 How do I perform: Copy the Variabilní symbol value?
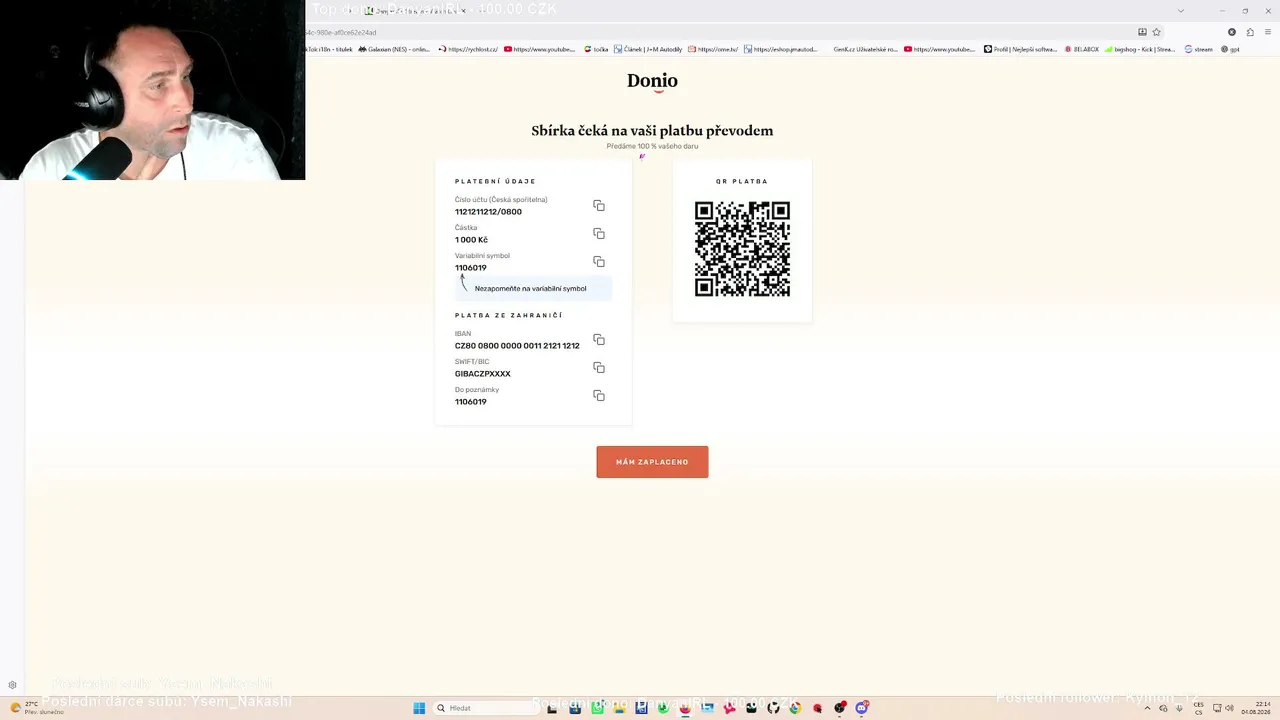599,262
